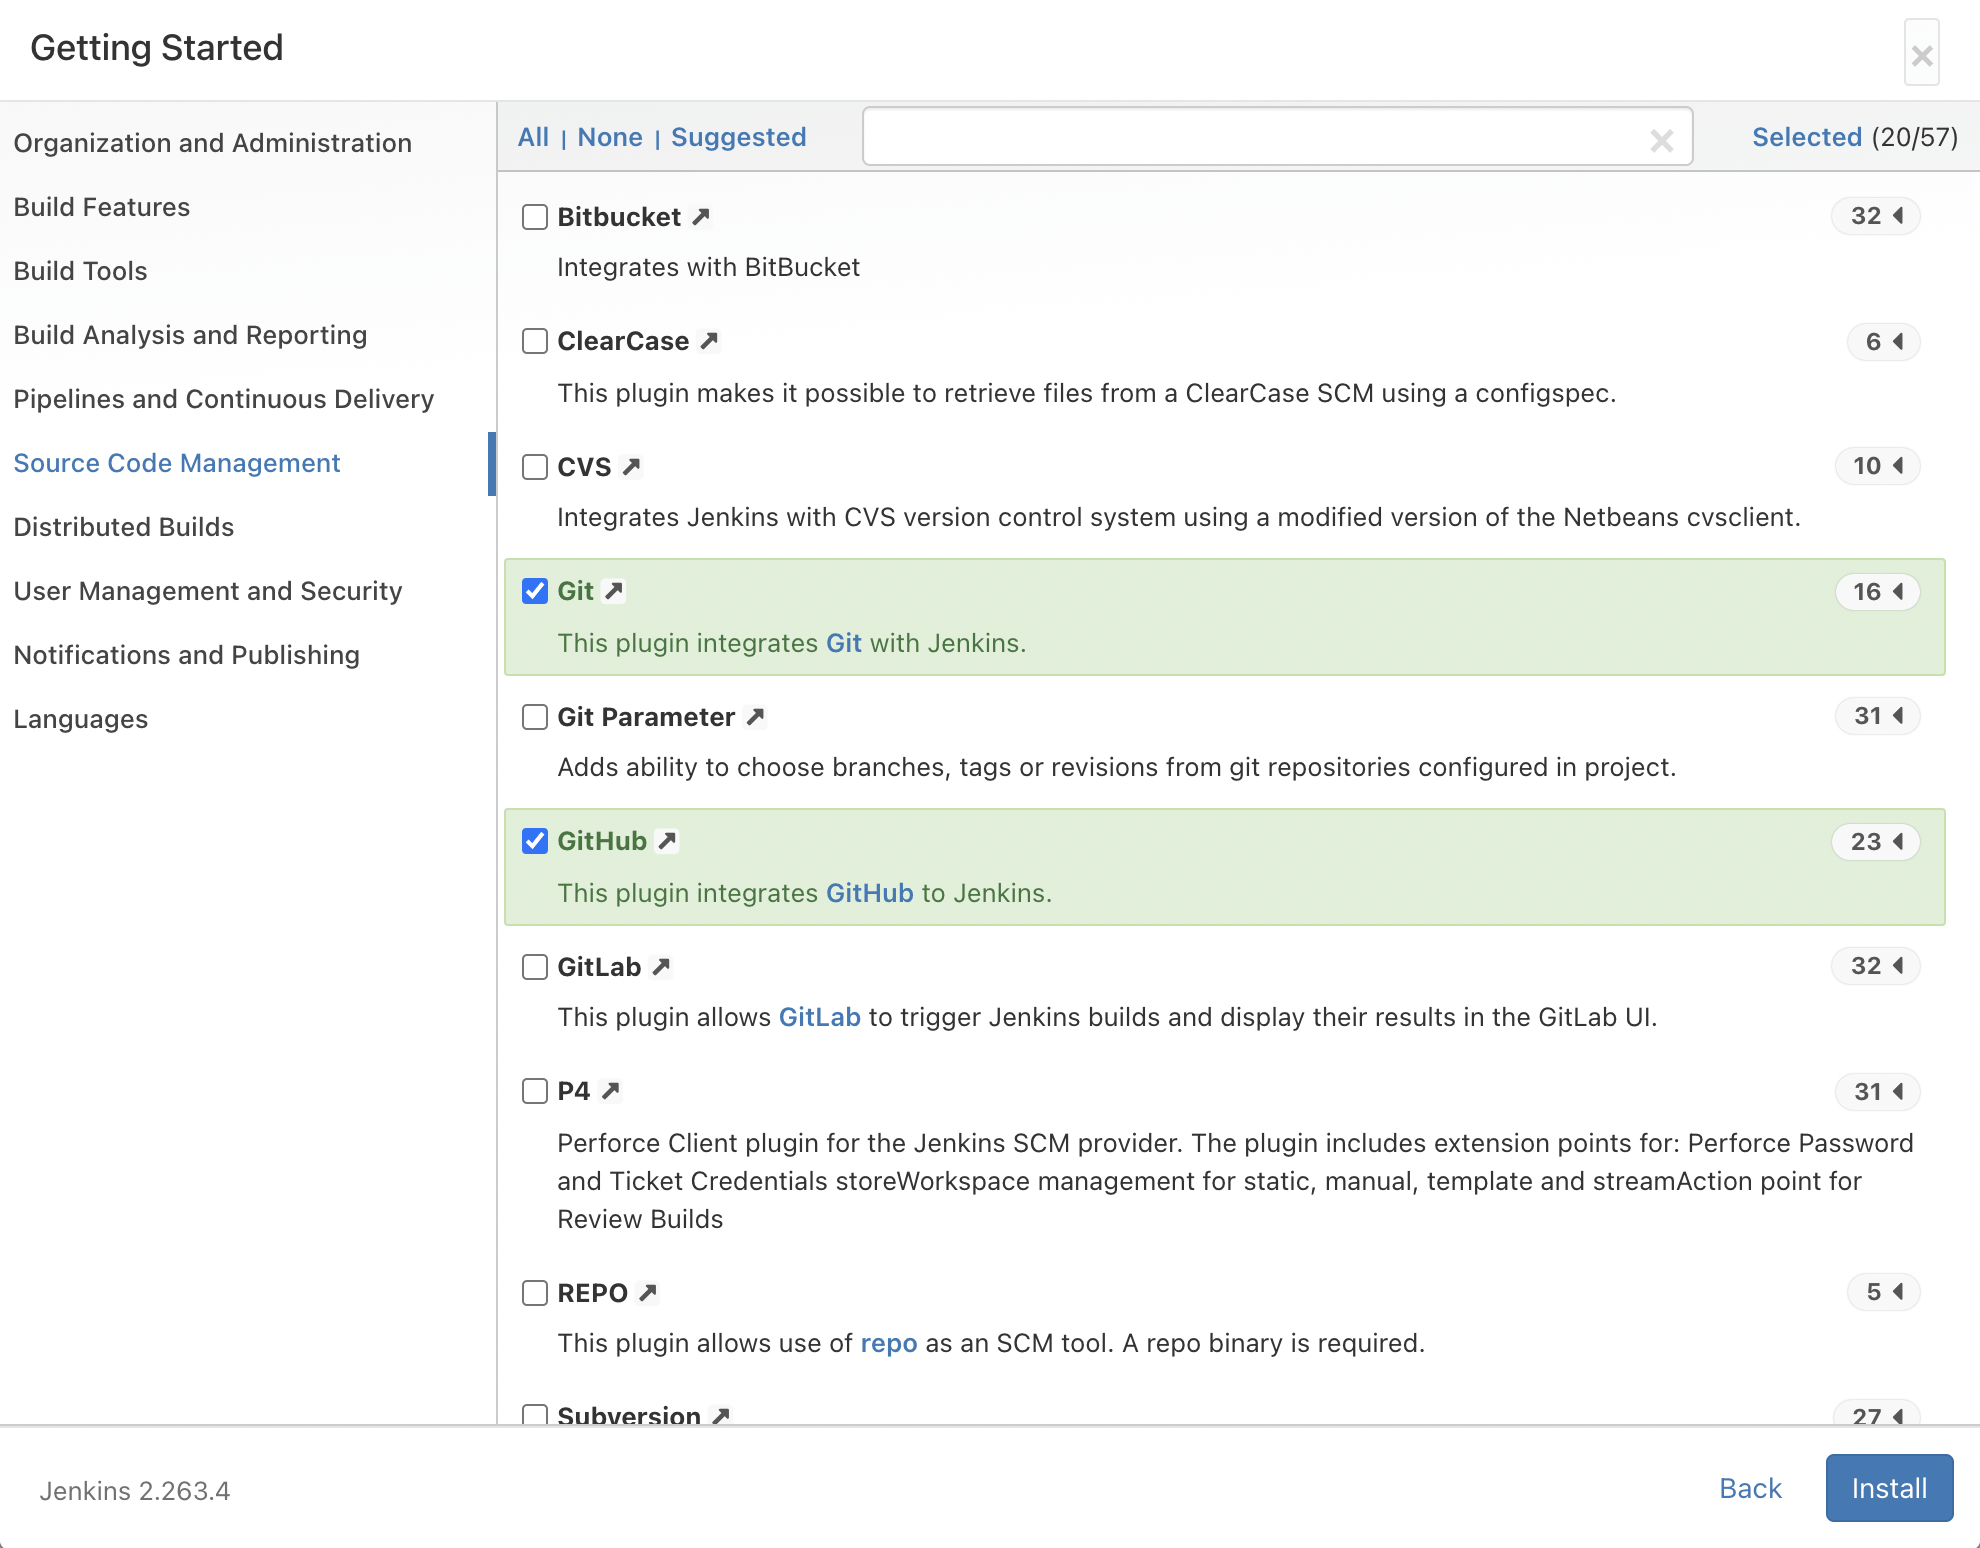Open Subversion plugin external link icon
Viewport: 1980px width, 1548px height.
click(720, 1415)
